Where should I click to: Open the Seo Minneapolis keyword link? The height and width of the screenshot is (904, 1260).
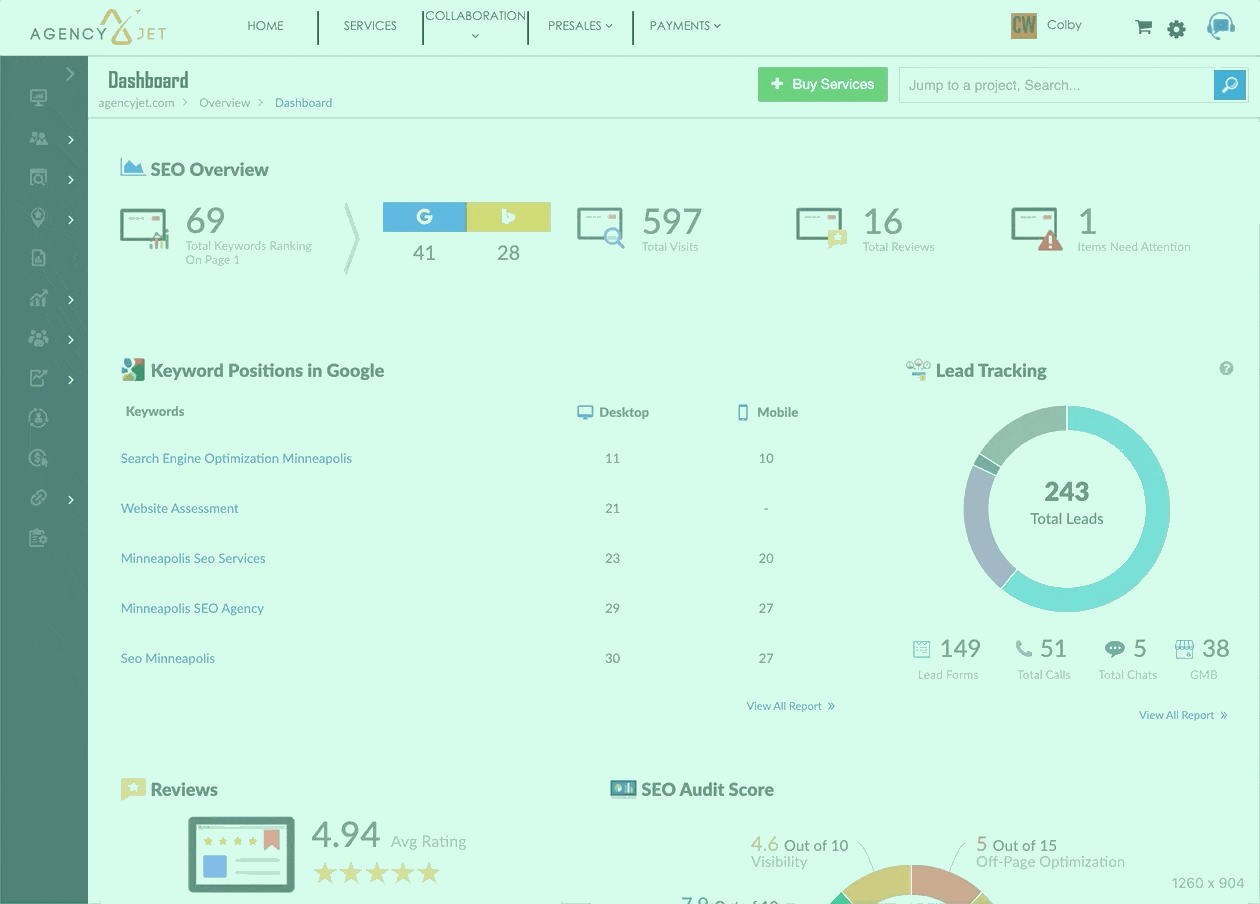[x=168, y=658]
